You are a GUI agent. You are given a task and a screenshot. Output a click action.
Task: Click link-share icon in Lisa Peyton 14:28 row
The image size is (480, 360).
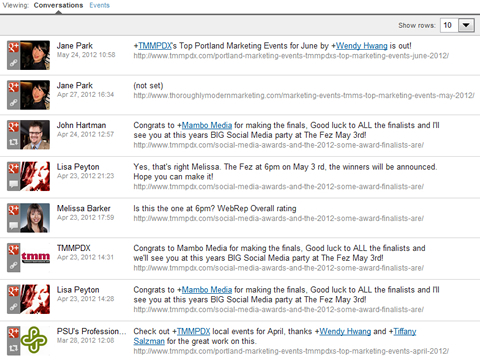13,307
